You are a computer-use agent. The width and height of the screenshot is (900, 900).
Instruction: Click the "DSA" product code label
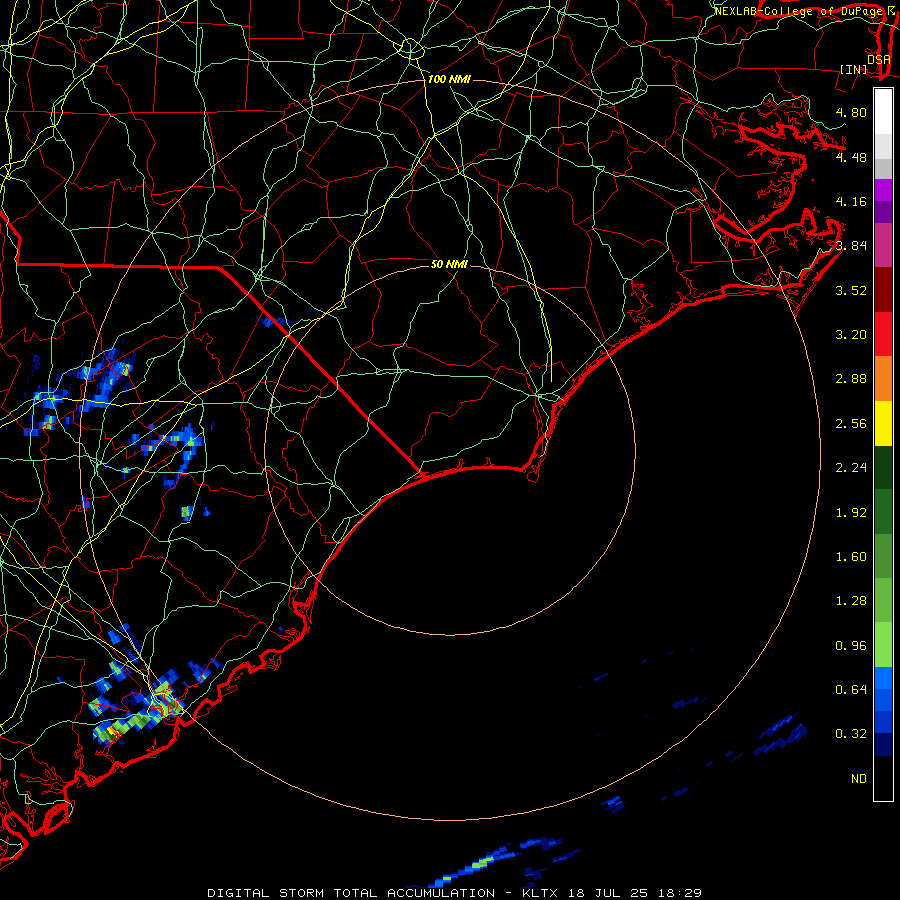point(879,60)
